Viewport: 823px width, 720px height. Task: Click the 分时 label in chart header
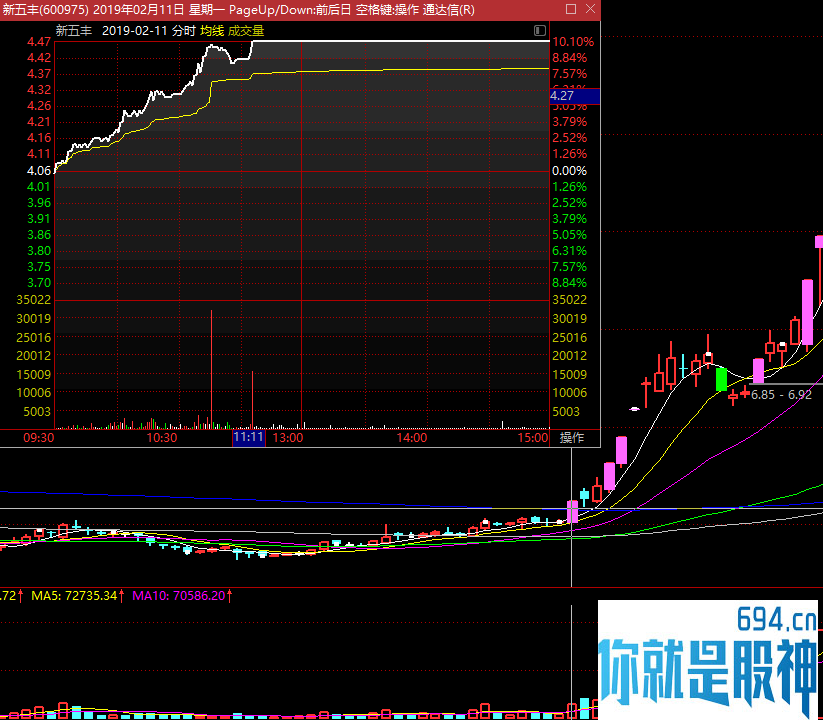point(184,31)
